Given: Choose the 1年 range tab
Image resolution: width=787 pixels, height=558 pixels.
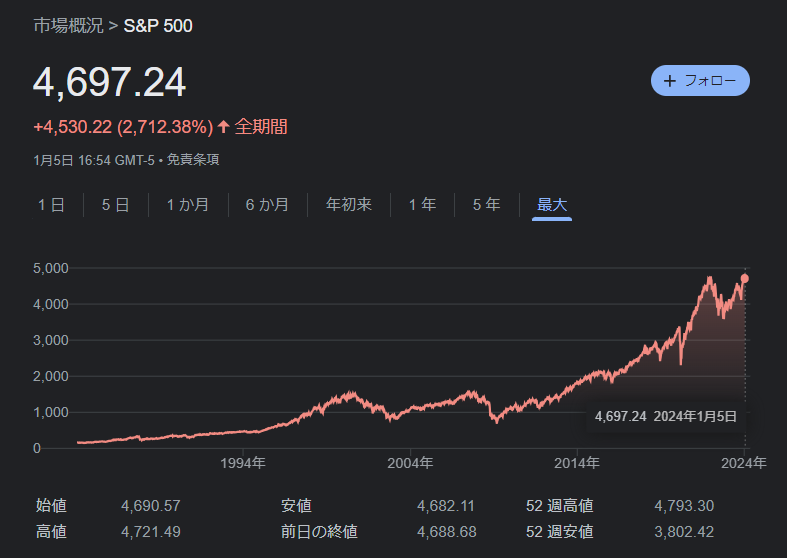Looking at the screenshot, I should point(422,205).
